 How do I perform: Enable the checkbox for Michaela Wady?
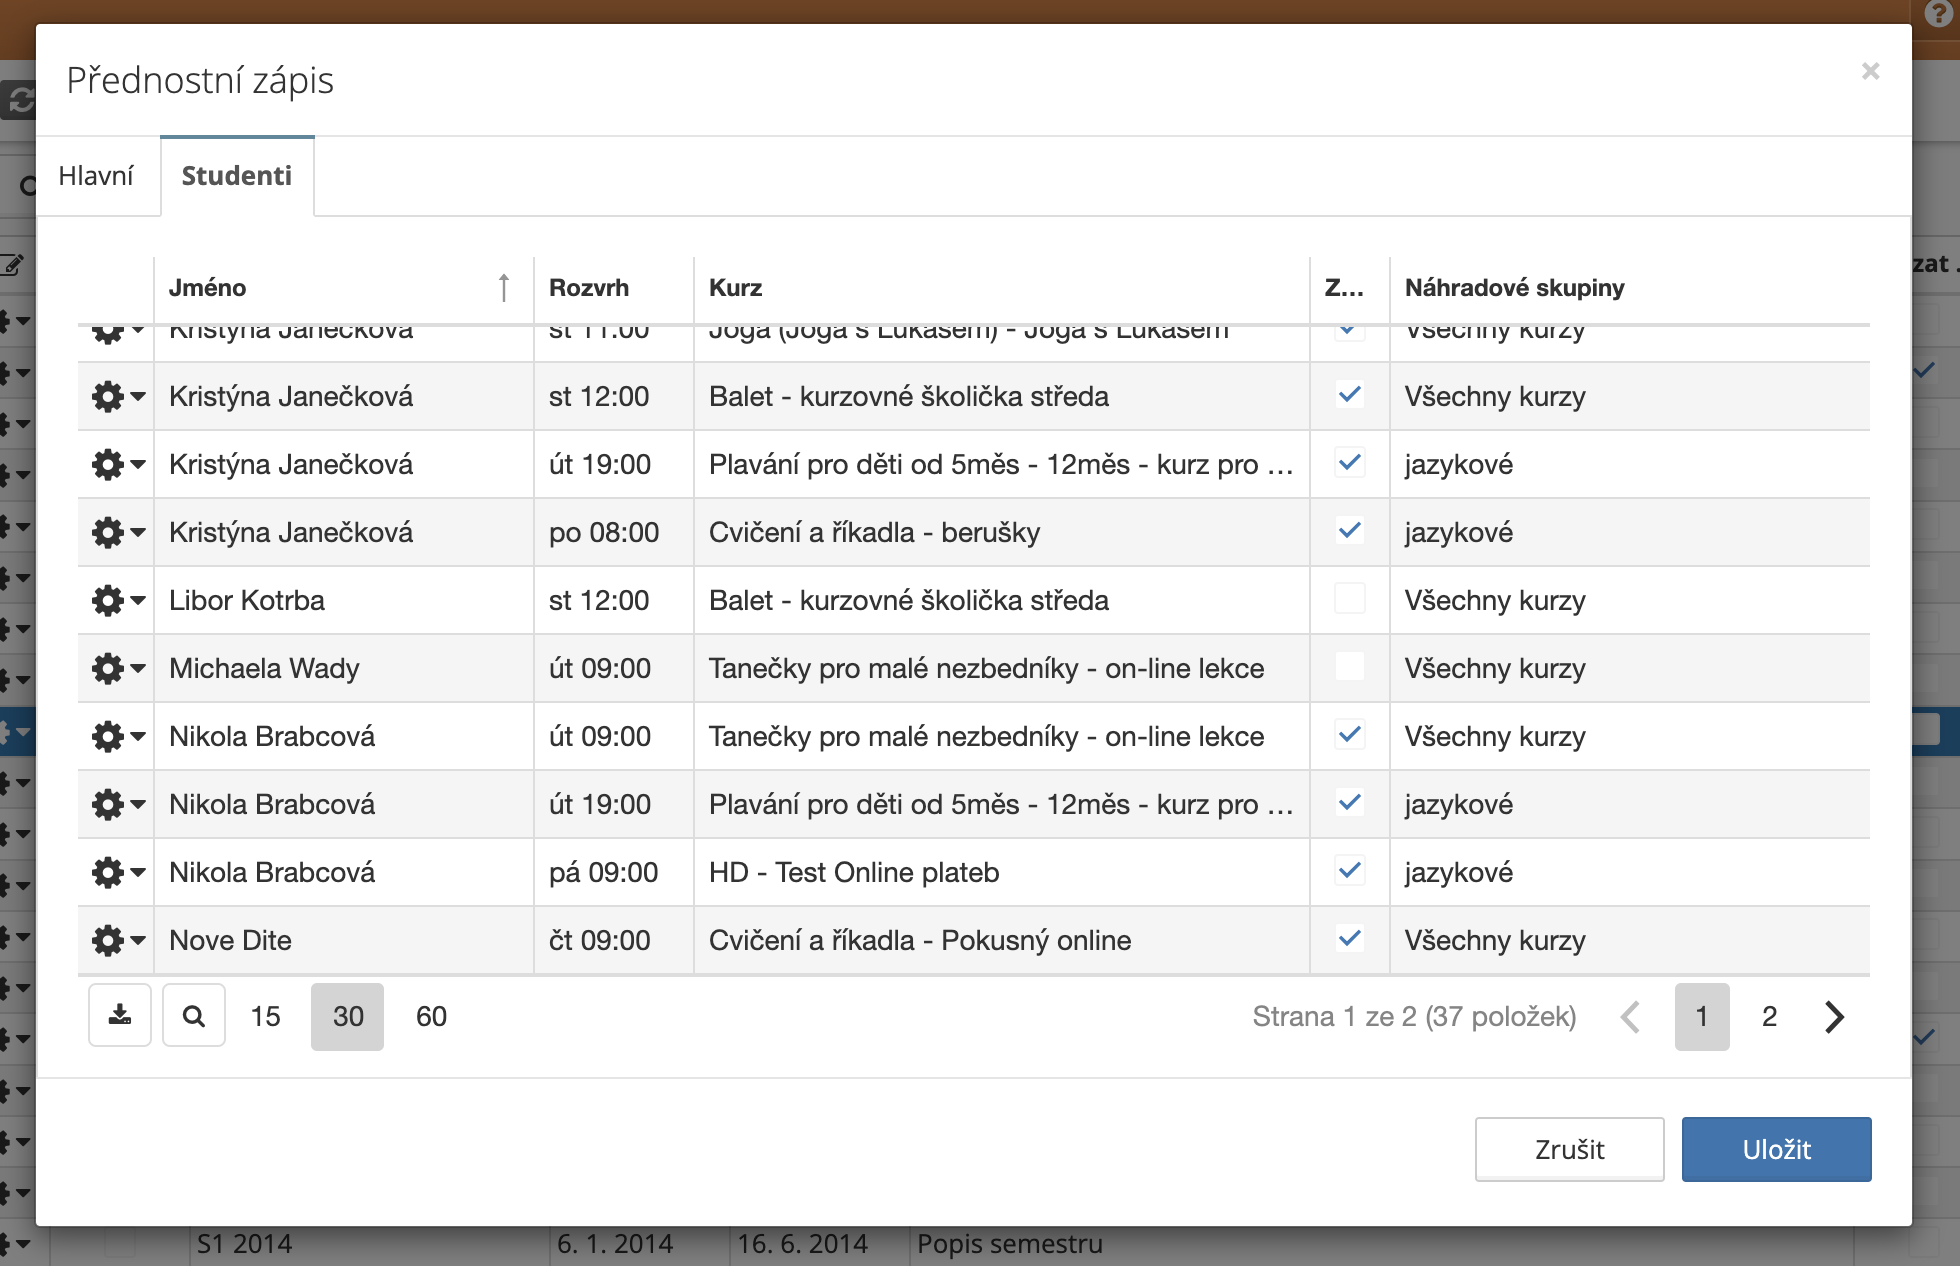(x=1349, y=666)
